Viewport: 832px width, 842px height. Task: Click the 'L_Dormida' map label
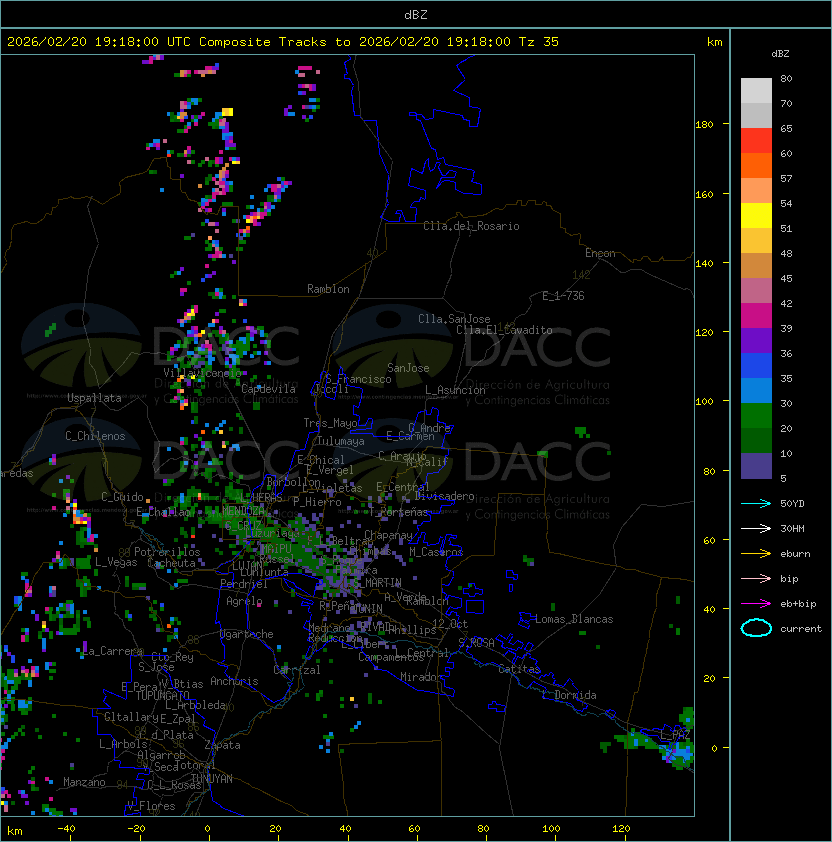pos(569,695)
